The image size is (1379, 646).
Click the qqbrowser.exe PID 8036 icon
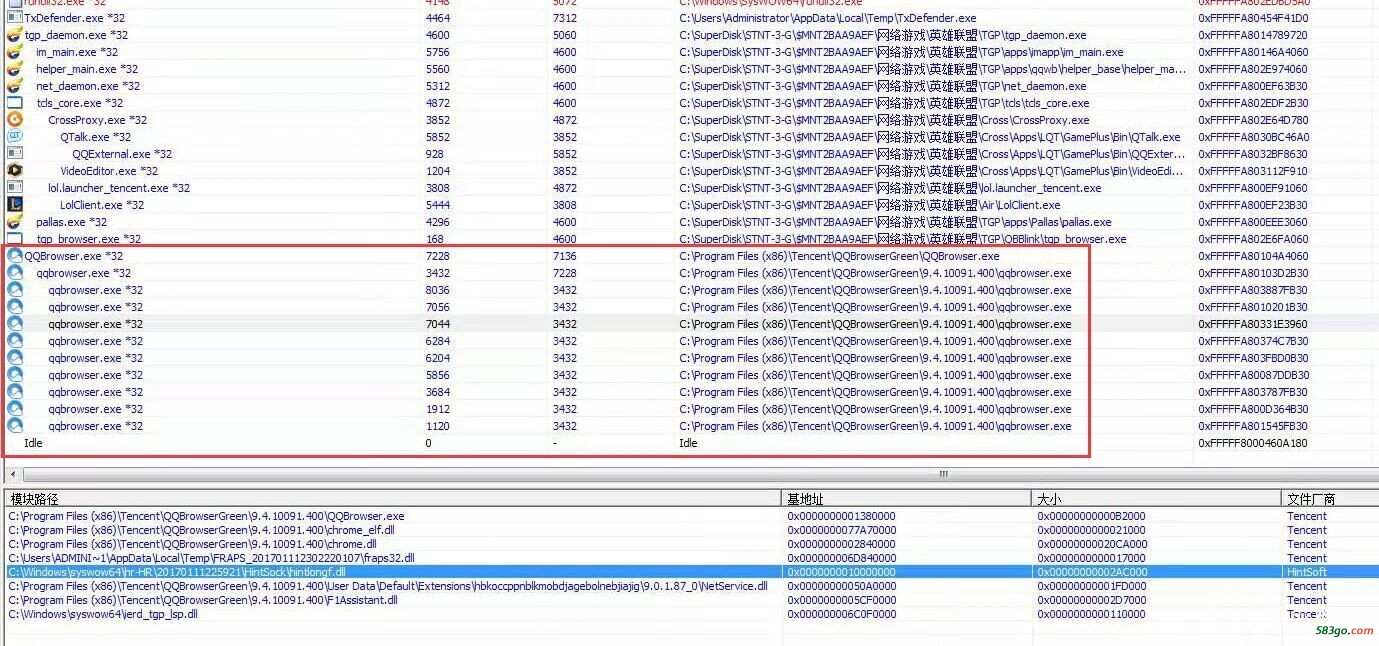pyautogui.click(x=15, y=290)
